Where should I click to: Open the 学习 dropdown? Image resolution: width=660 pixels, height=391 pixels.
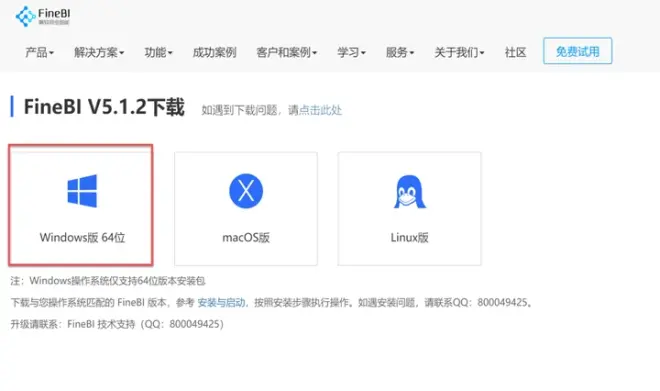coord(351,52)
